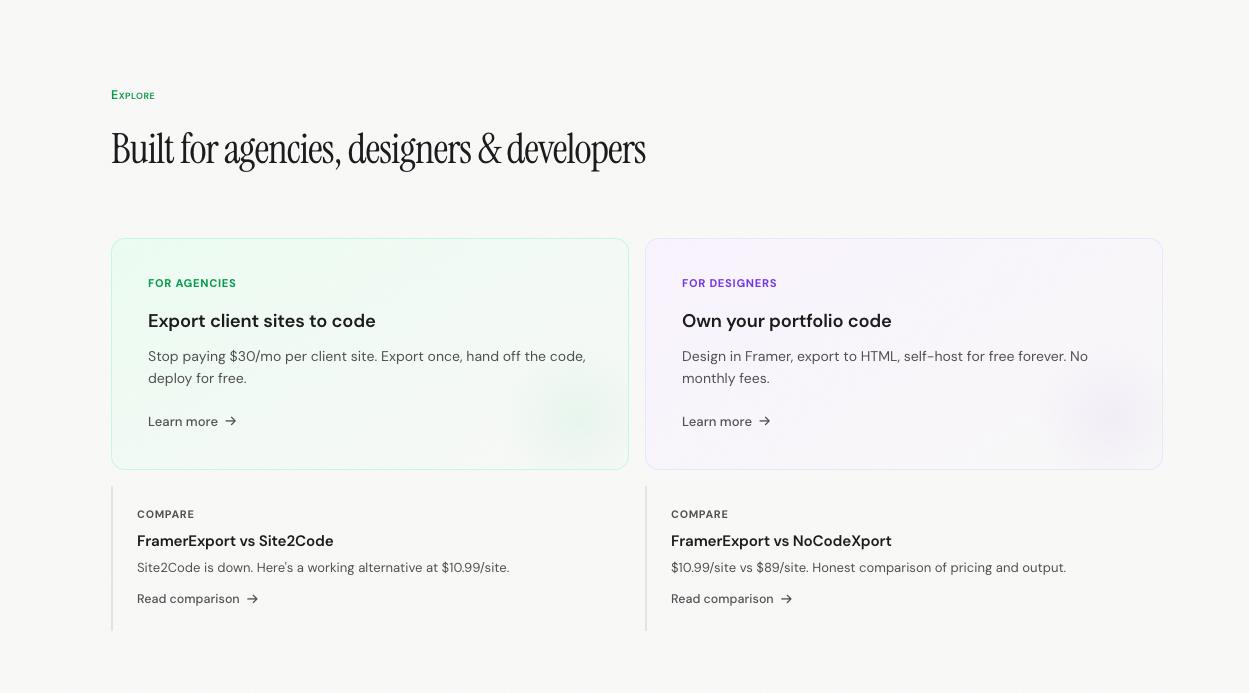This screenshot has height=693, width=1249.
Task: Click the FramerExport vs Site2Code title
Action: coord(235,541)
